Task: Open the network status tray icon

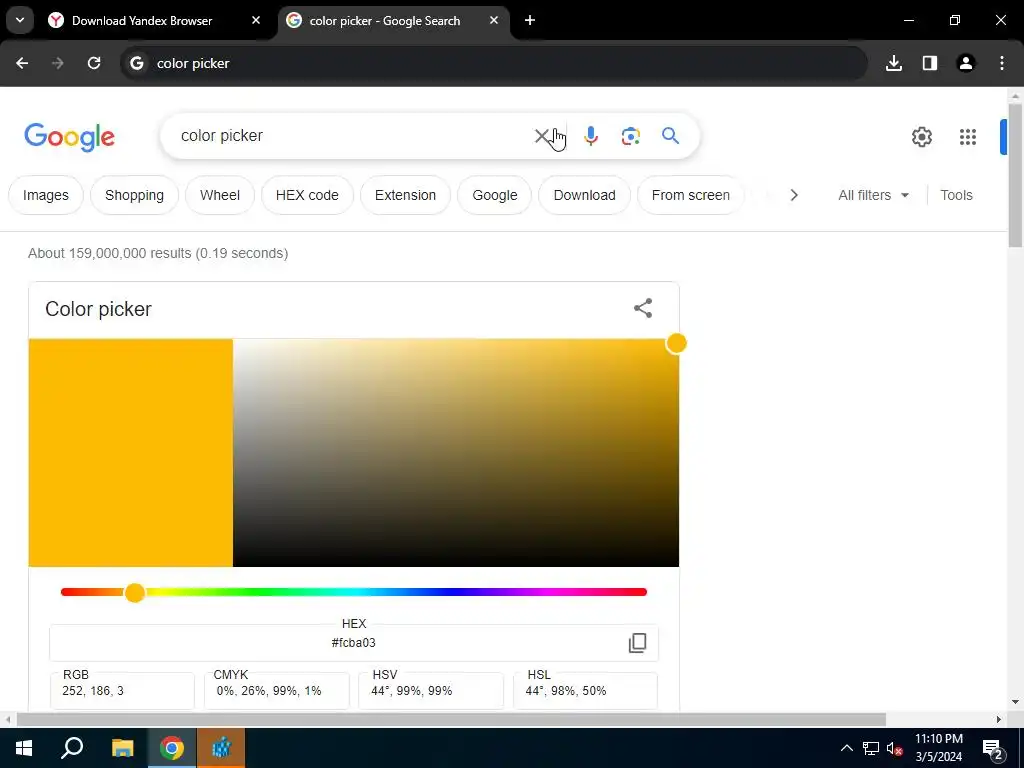Action: 871,748
